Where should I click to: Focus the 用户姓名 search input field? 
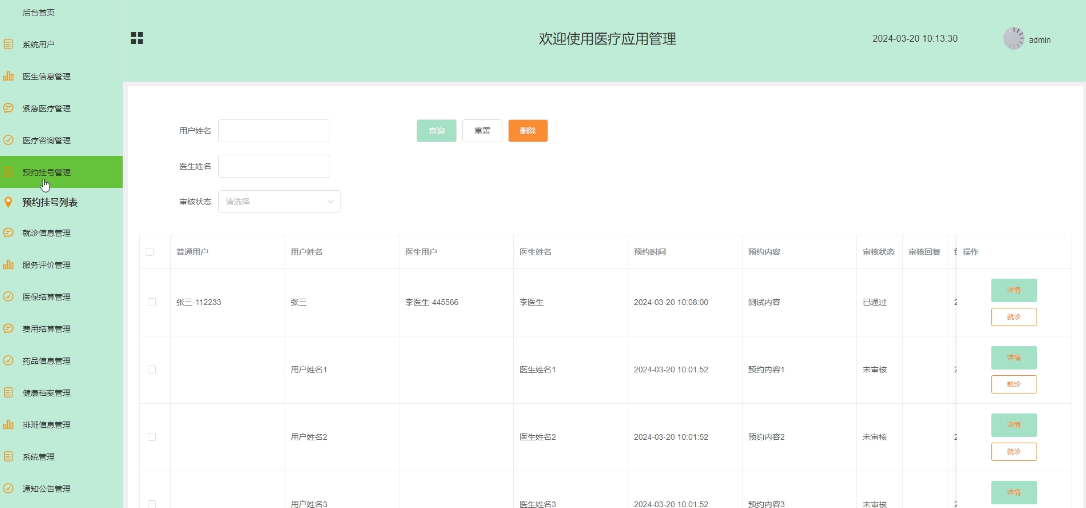click(x=274, y=130)
